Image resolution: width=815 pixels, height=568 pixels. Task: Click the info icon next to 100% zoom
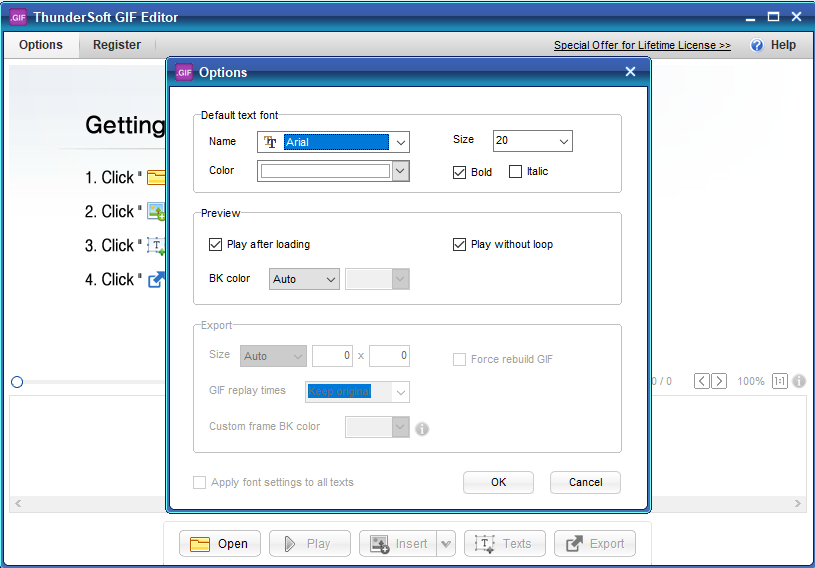pos(799,381)
